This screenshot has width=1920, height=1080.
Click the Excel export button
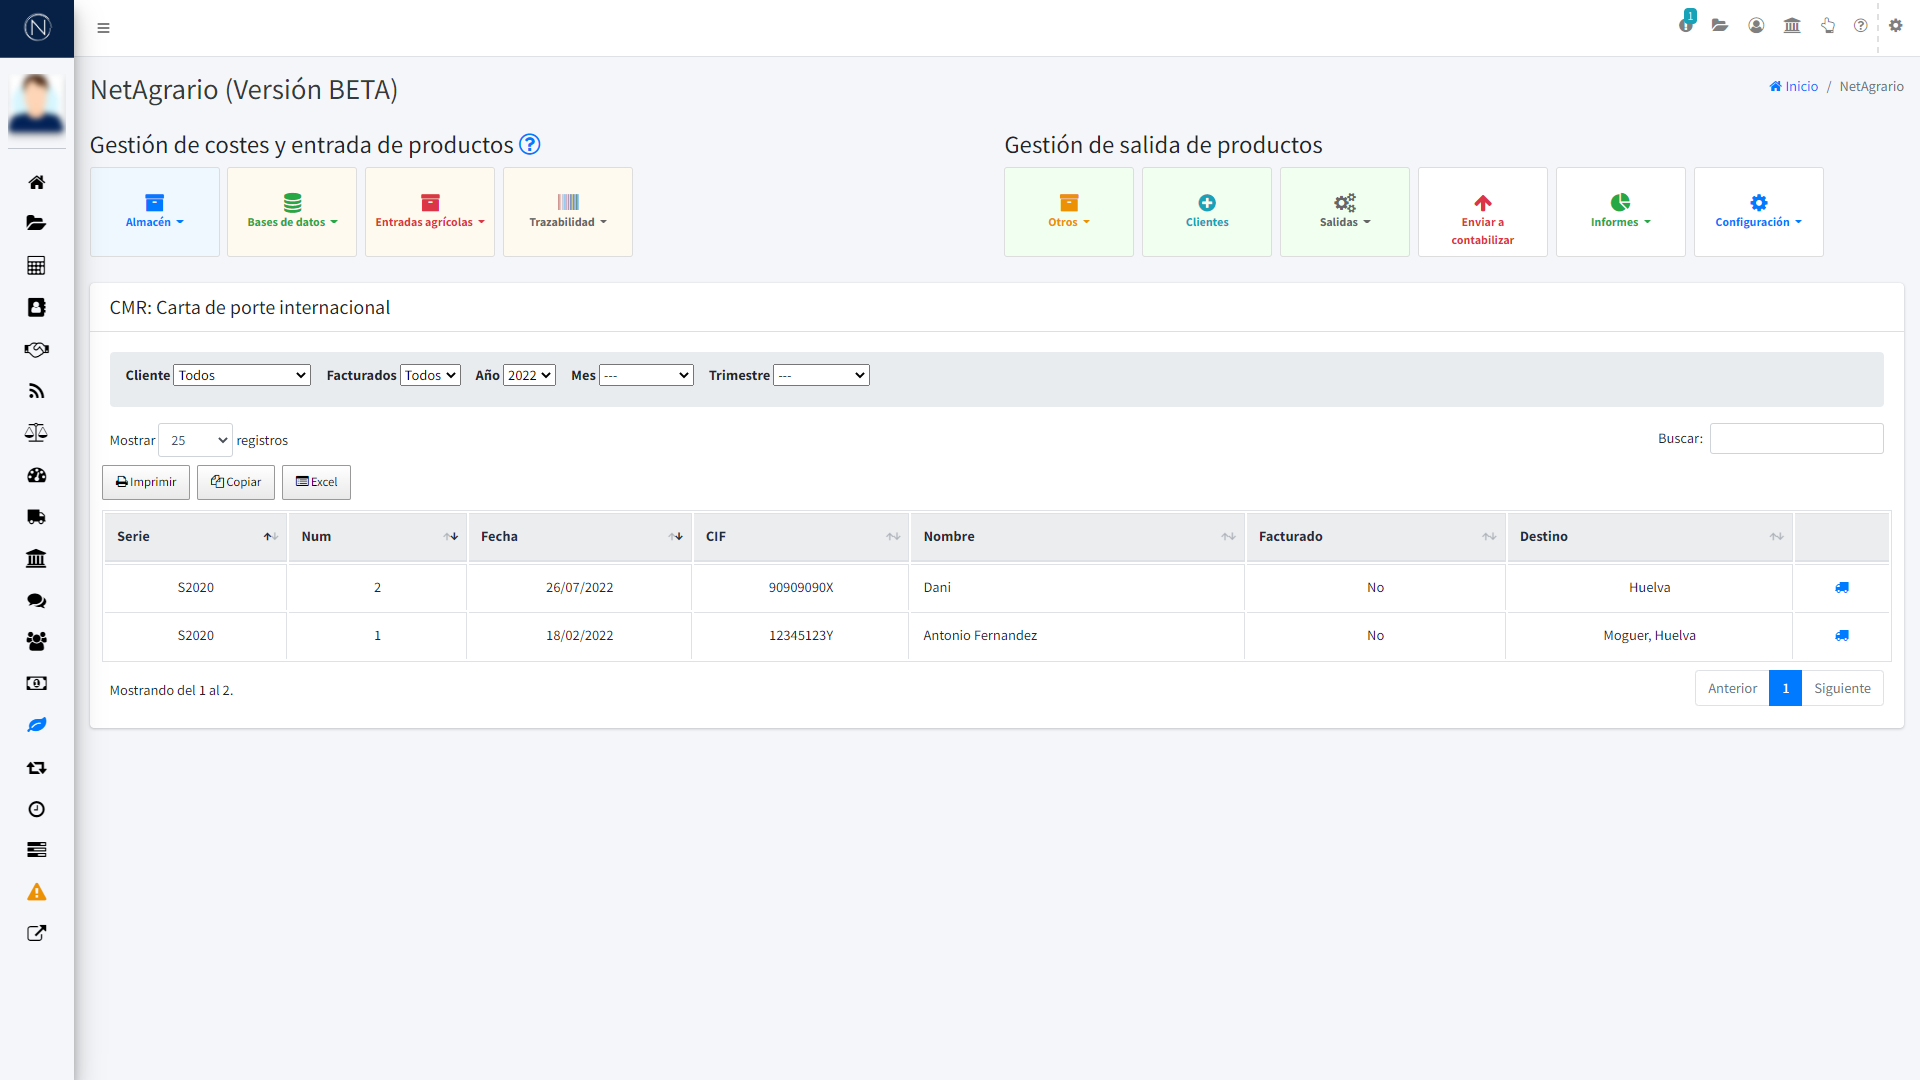[x=316, y=482]
